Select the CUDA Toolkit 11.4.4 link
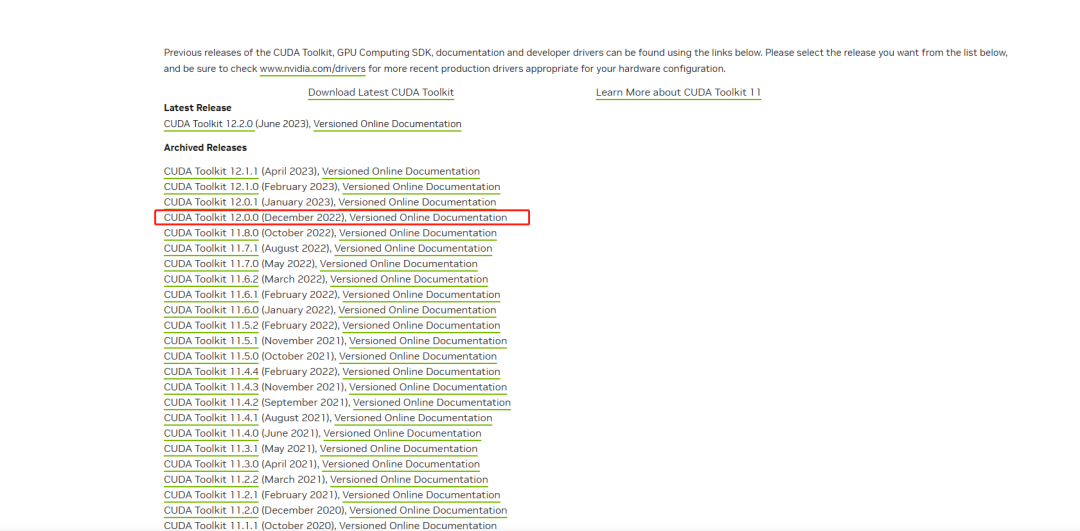This screenshot has height=531, width=1080. (211, 372)
